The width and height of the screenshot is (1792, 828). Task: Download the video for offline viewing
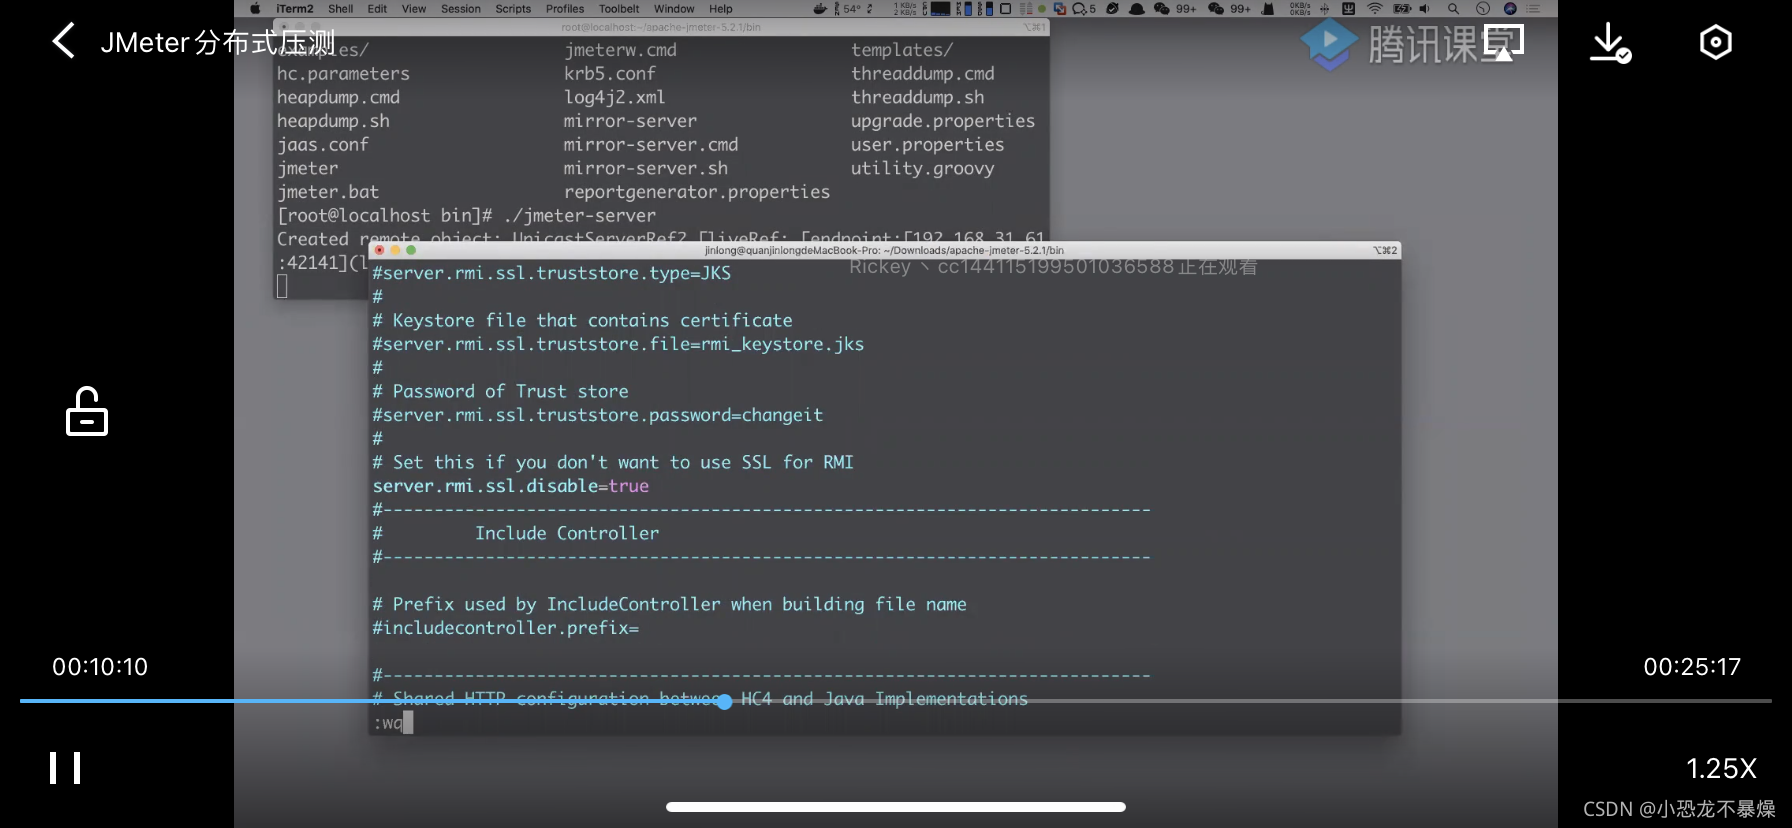point(1610,43)
